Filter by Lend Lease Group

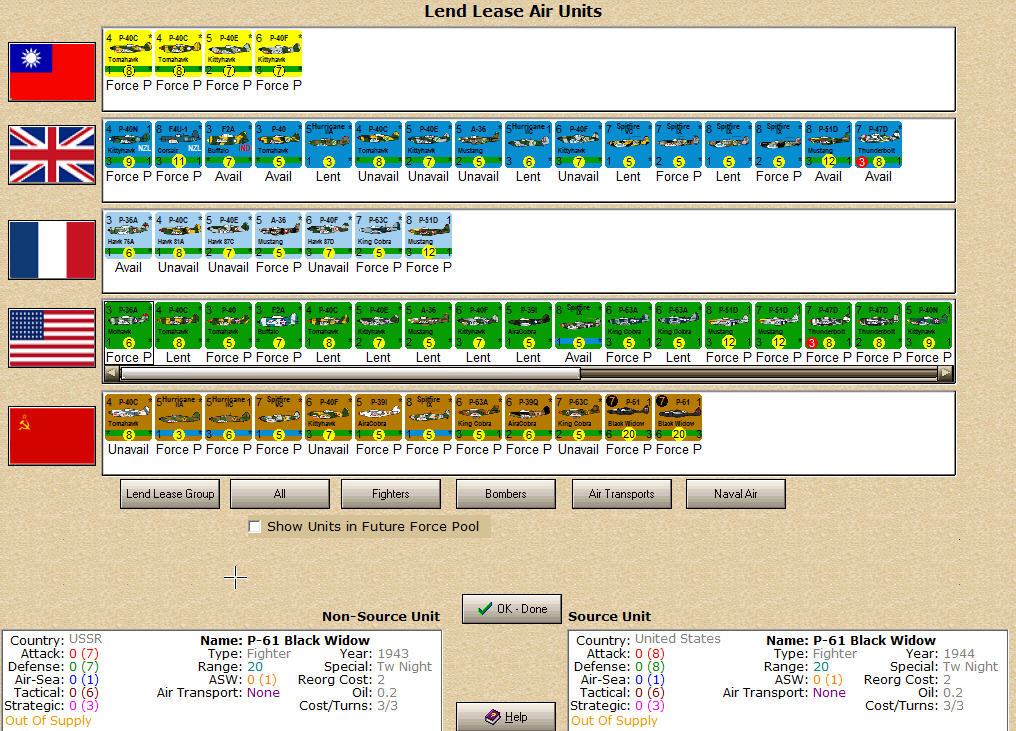click(170, 494)
